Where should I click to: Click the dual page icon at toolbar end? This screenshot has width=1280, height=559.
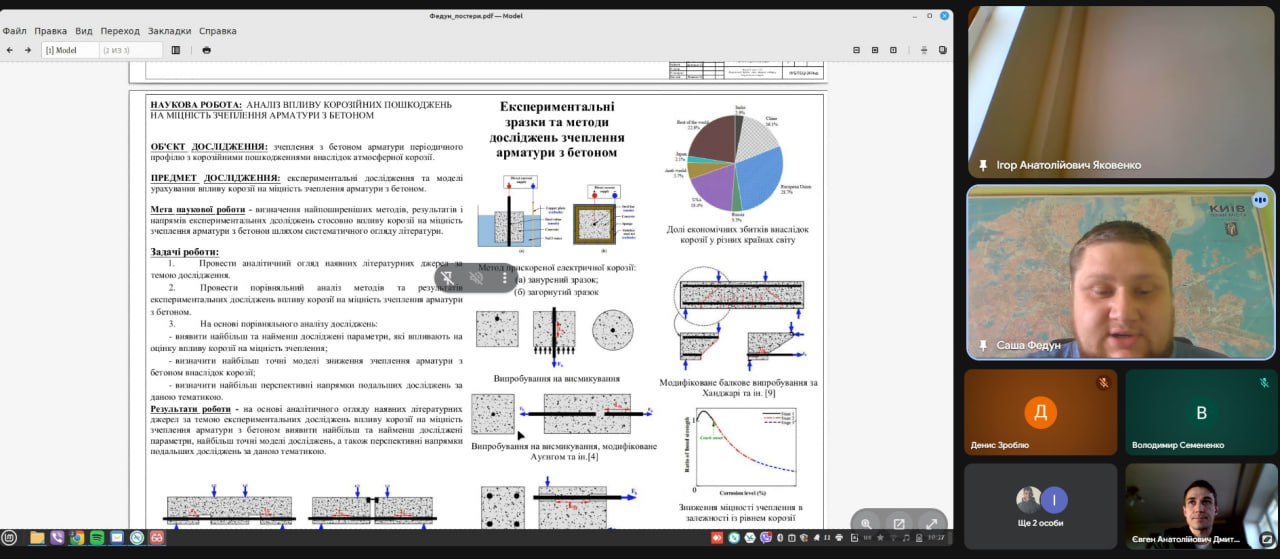click(942, 50)
